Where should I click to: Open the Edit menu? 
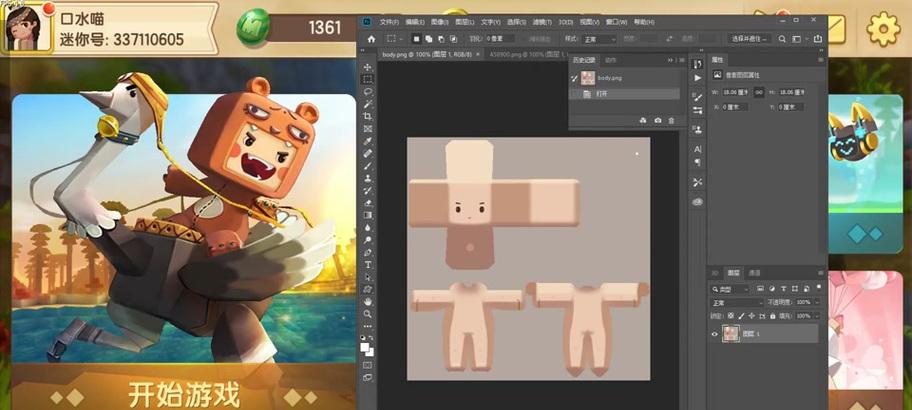[415, 22]
